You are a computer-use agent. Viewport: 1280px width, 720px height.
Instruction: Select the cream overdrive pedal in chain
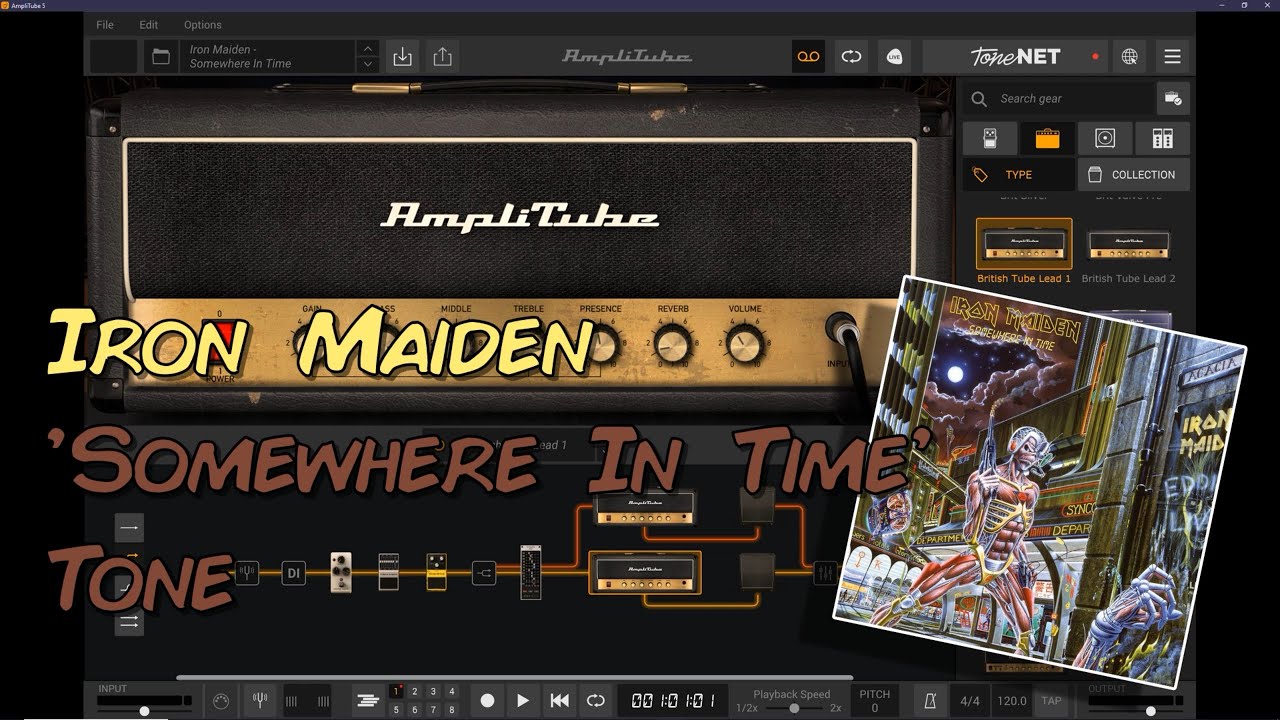click(x=341, y=572)
